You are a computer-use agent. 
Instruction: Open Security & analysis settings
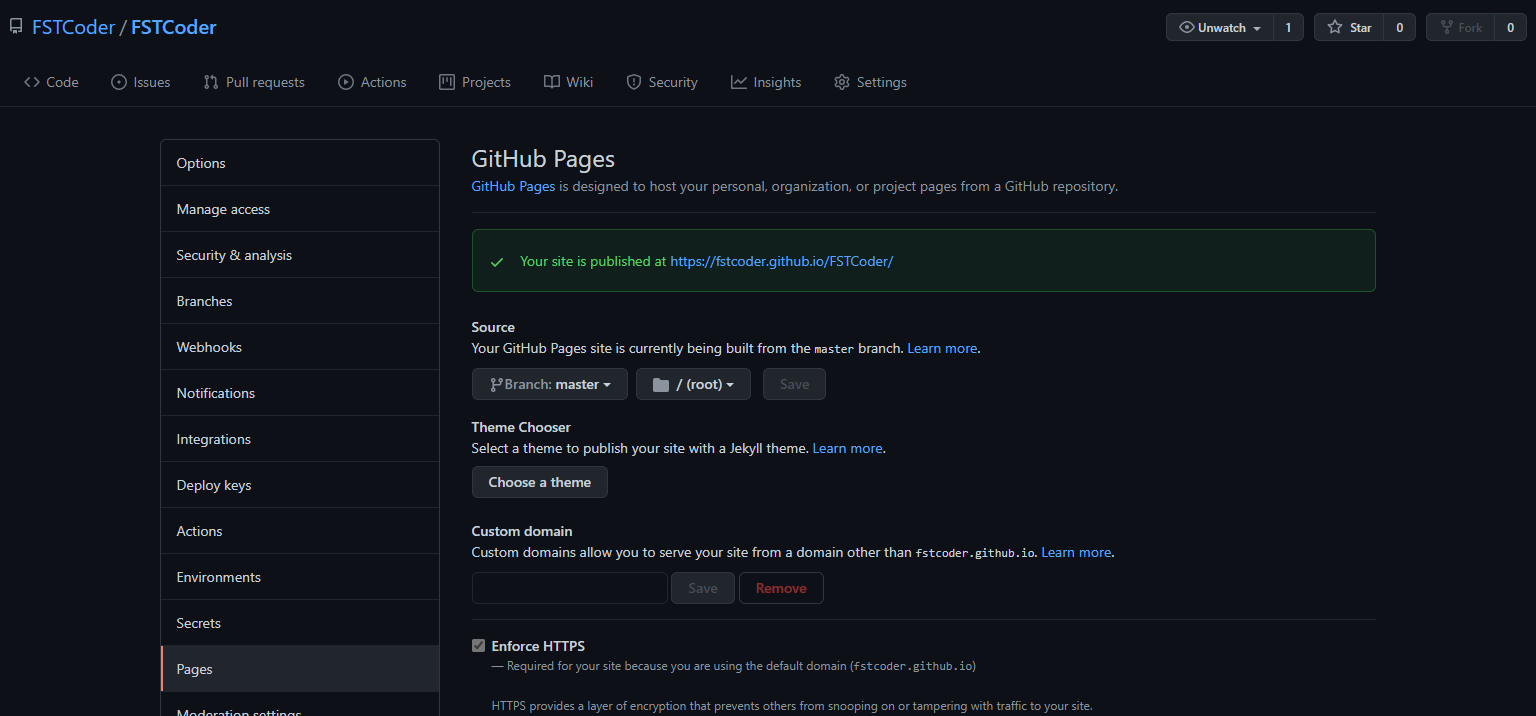[x=300, y=255]
